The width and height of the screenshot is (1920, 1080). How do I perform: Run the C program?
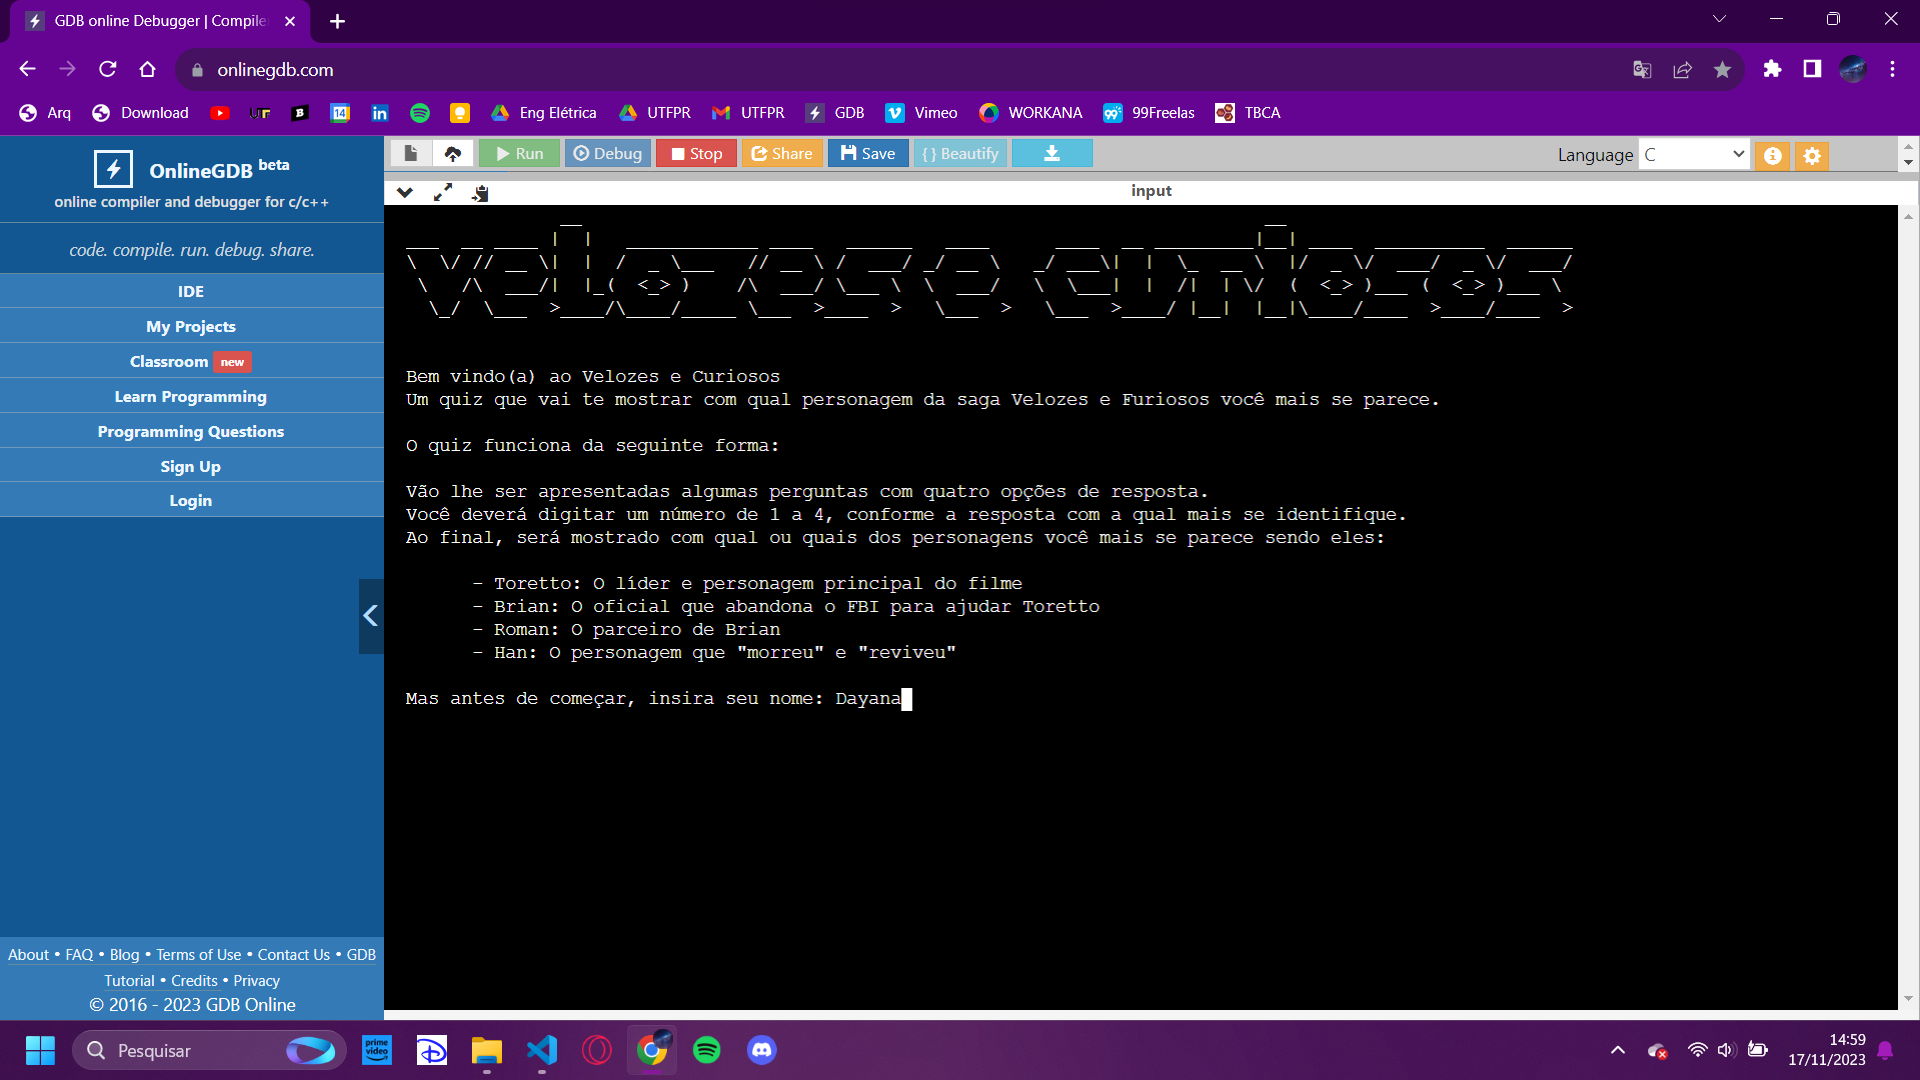(x=519, y=153)
